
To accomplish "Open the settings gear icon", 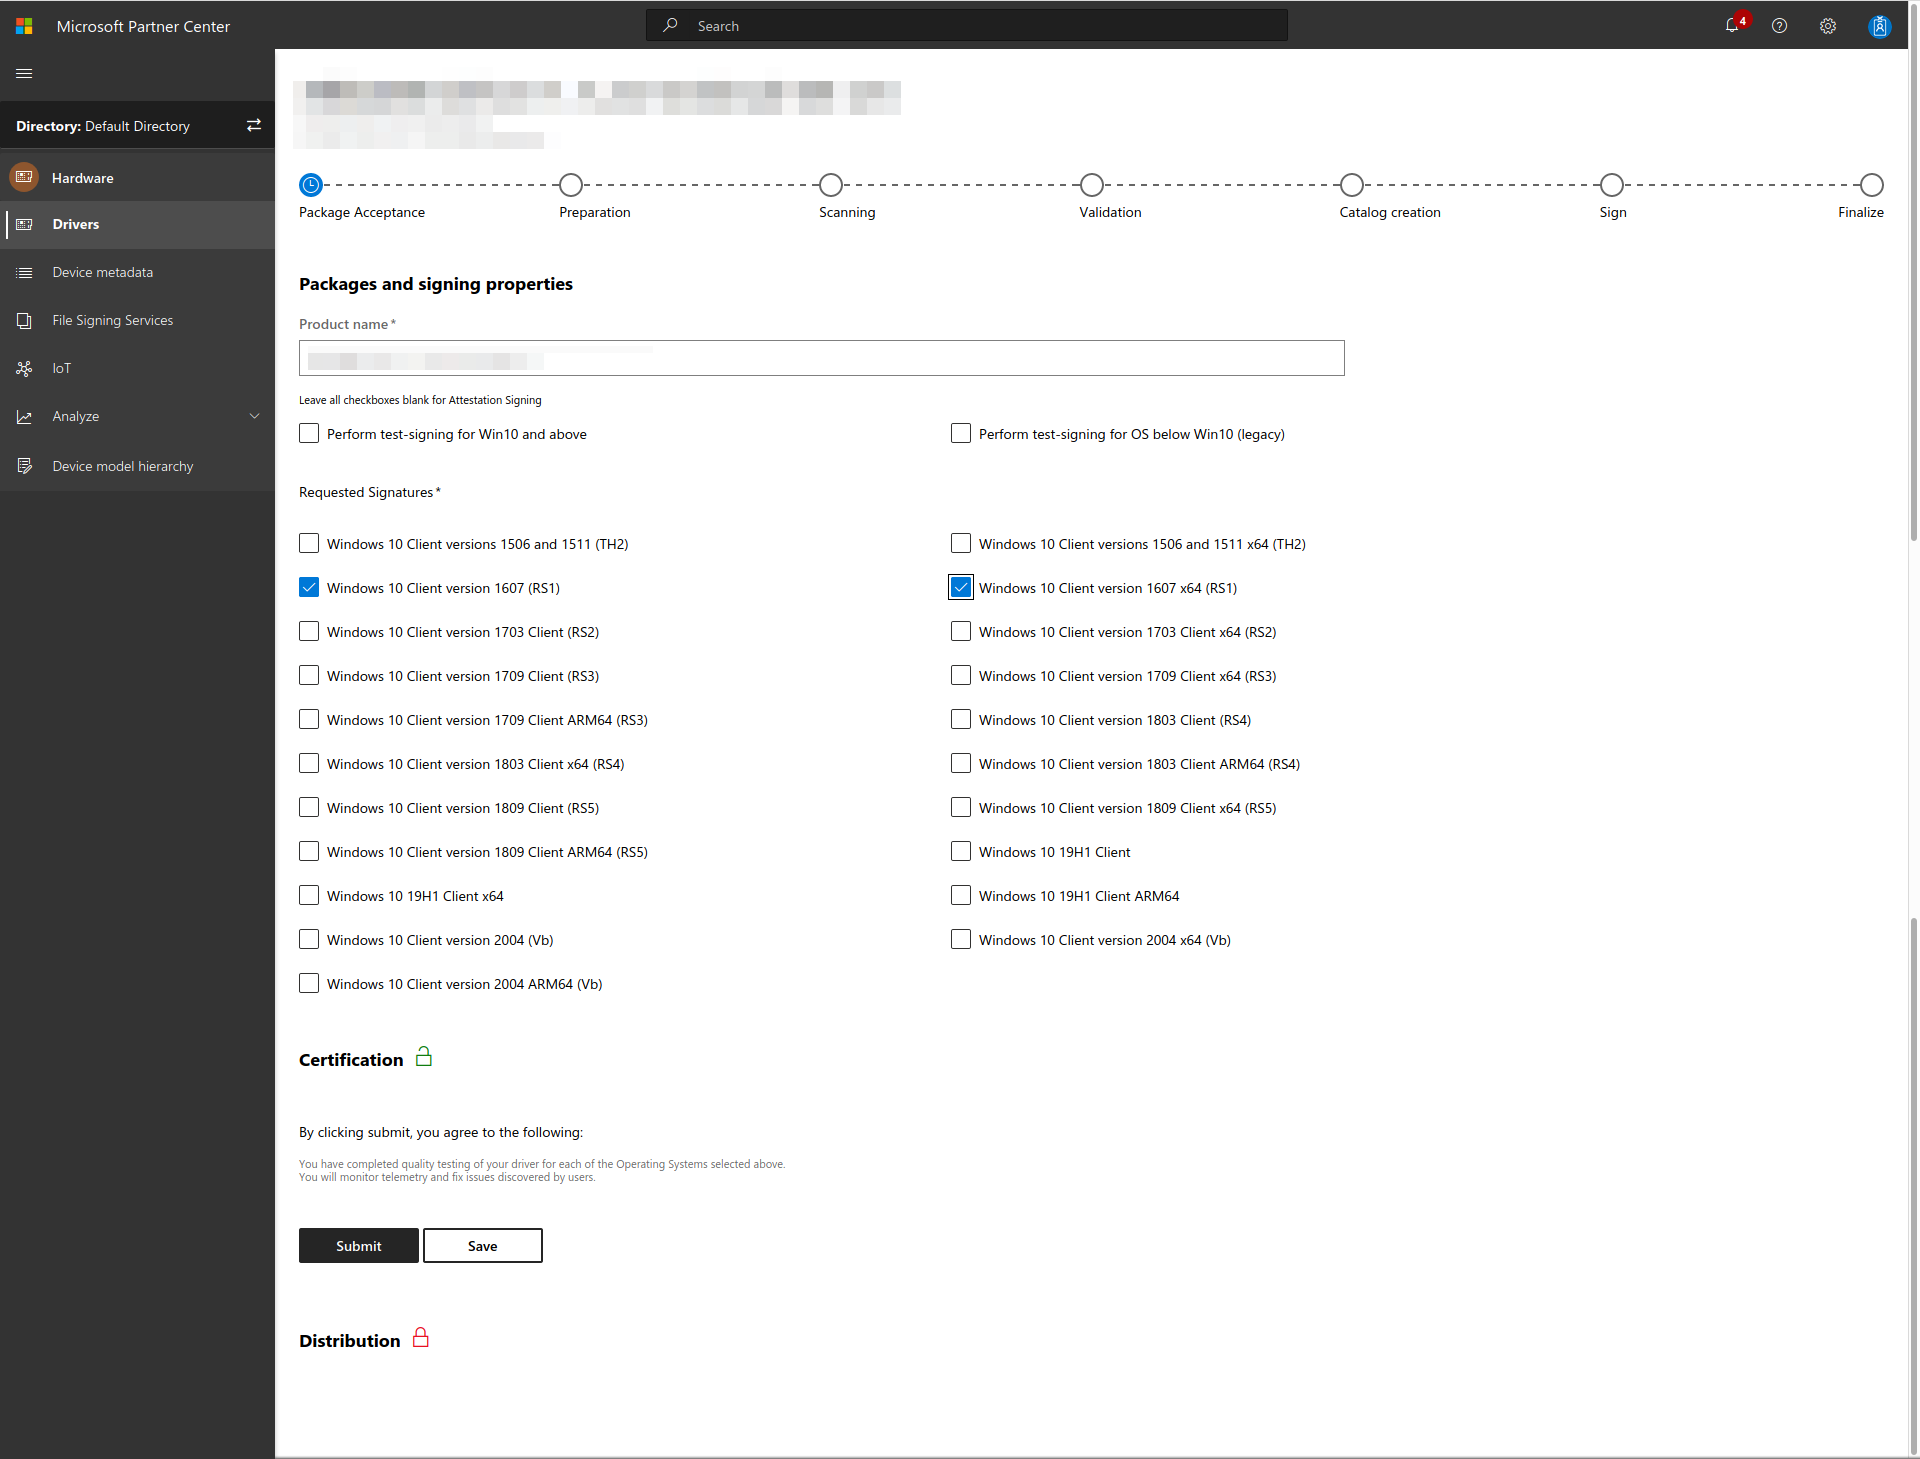I will click(x=1828, y=26).
